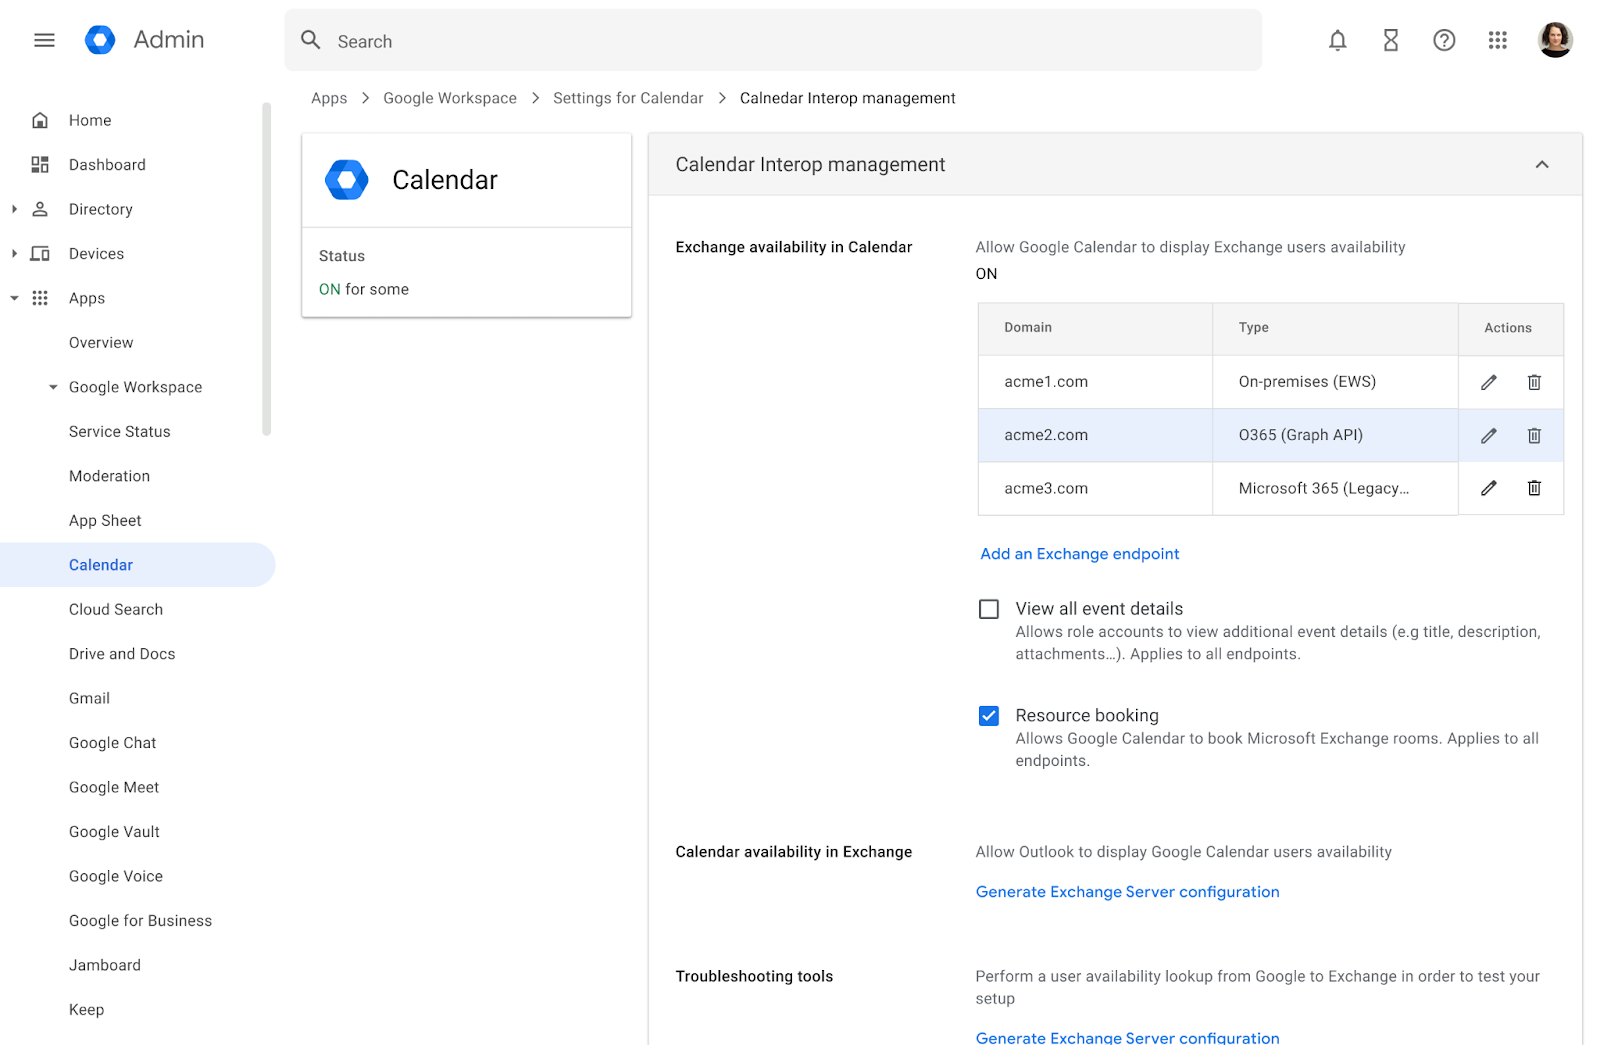Open Gmail settings in sidebar
This screenshot has height=1045, width=1600.
point(89,698)
